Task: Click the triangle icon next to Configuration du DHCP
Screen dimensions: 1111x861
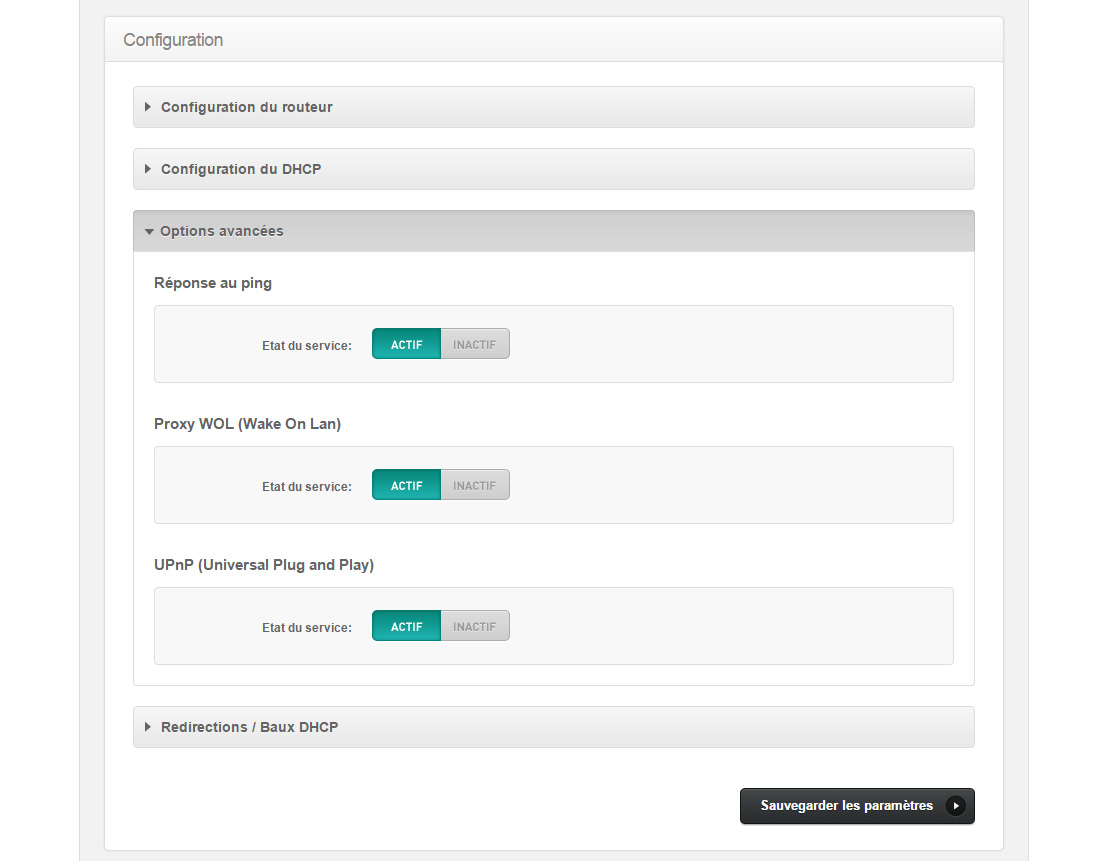Action: [148, 169]
